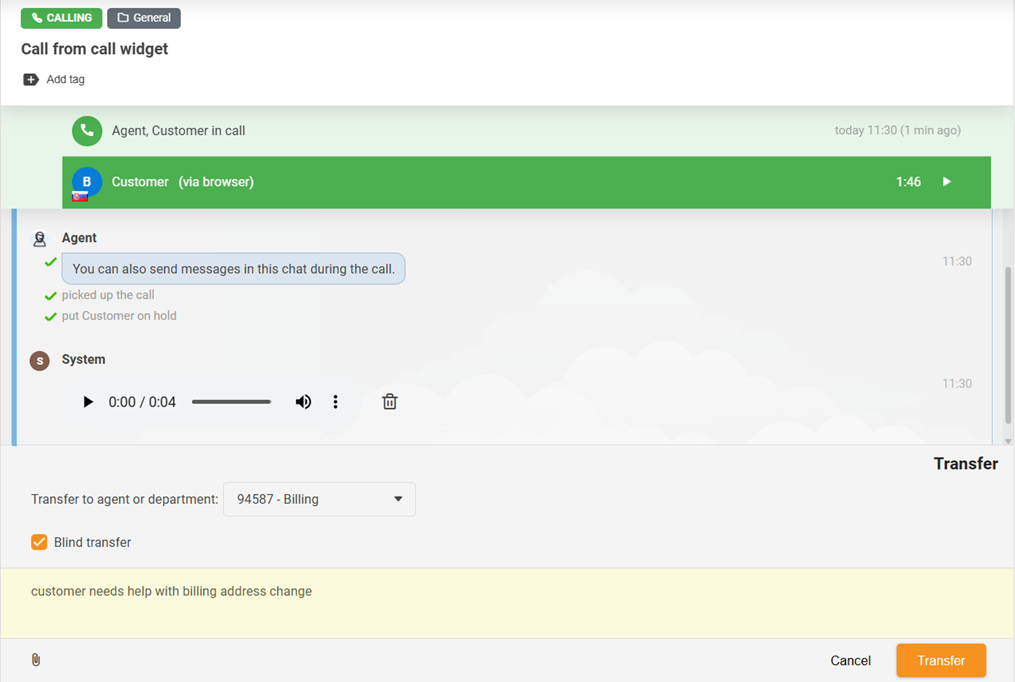Open the recording options kebab menu
Viewport: 1015px width, 682px height.
click(x=335, y=401)
